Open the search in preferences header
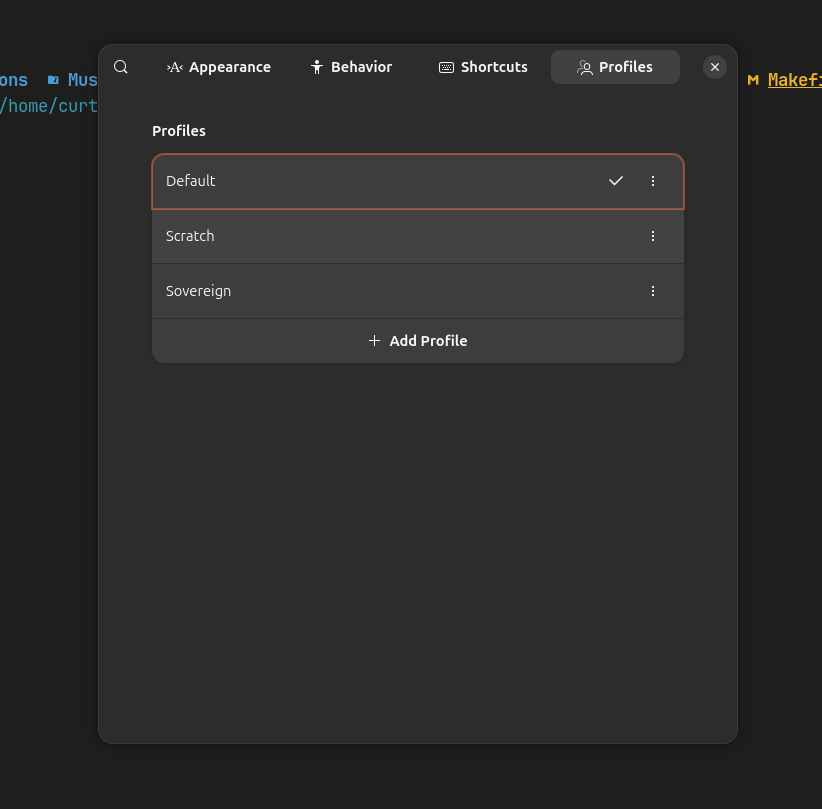The height and width of the screenshot is (809, 822). tap(121, 67)
